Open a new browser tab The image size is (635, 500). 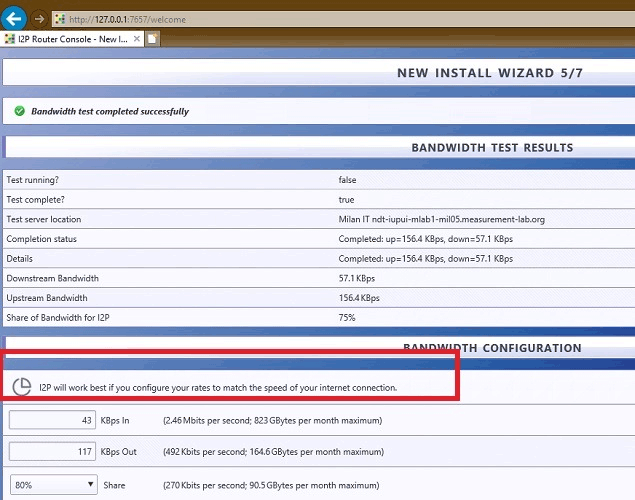(152, 39)
